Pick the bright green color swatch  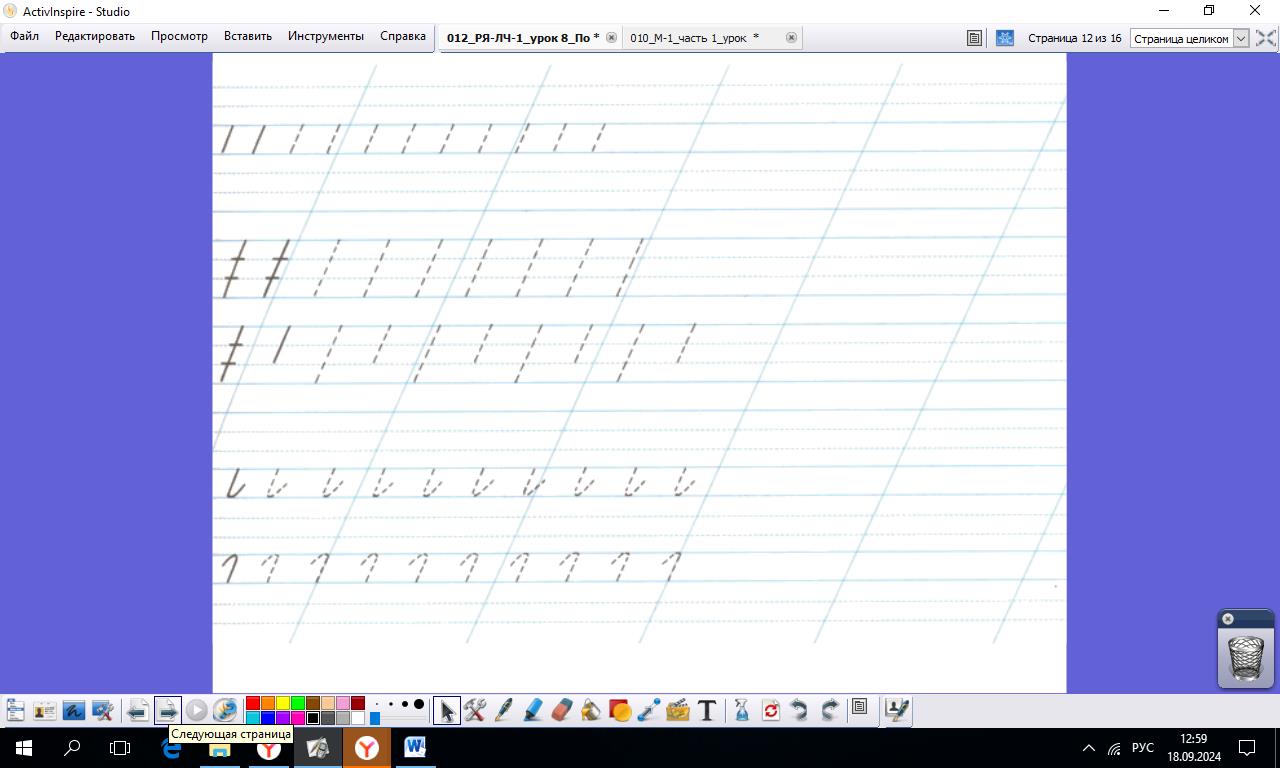click(298, 704)
